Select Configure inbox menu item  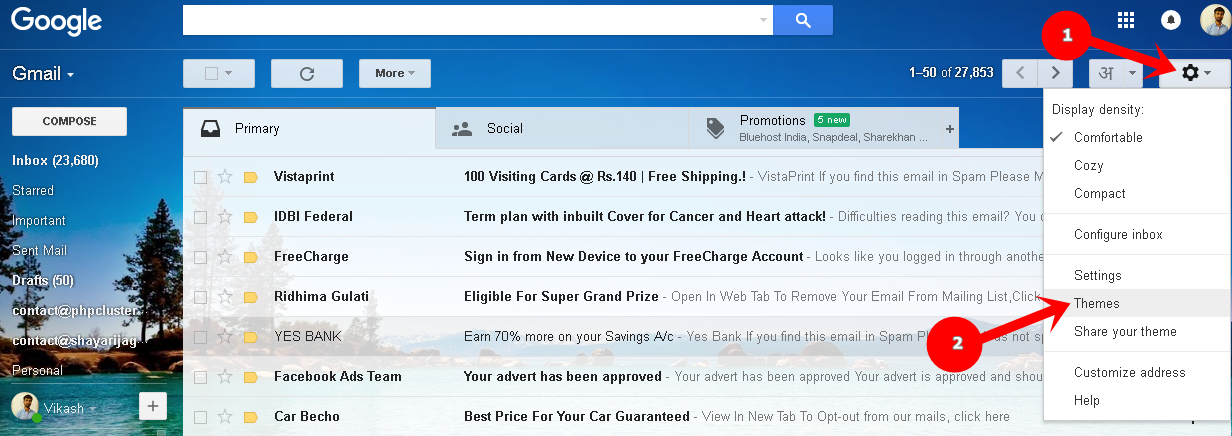click(1118, 234)
